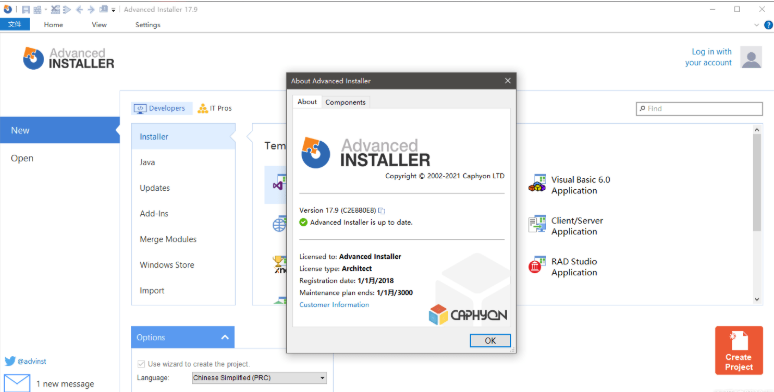
Task: Click the Twitter @advinst icon
Action: (x=10, y=361)
